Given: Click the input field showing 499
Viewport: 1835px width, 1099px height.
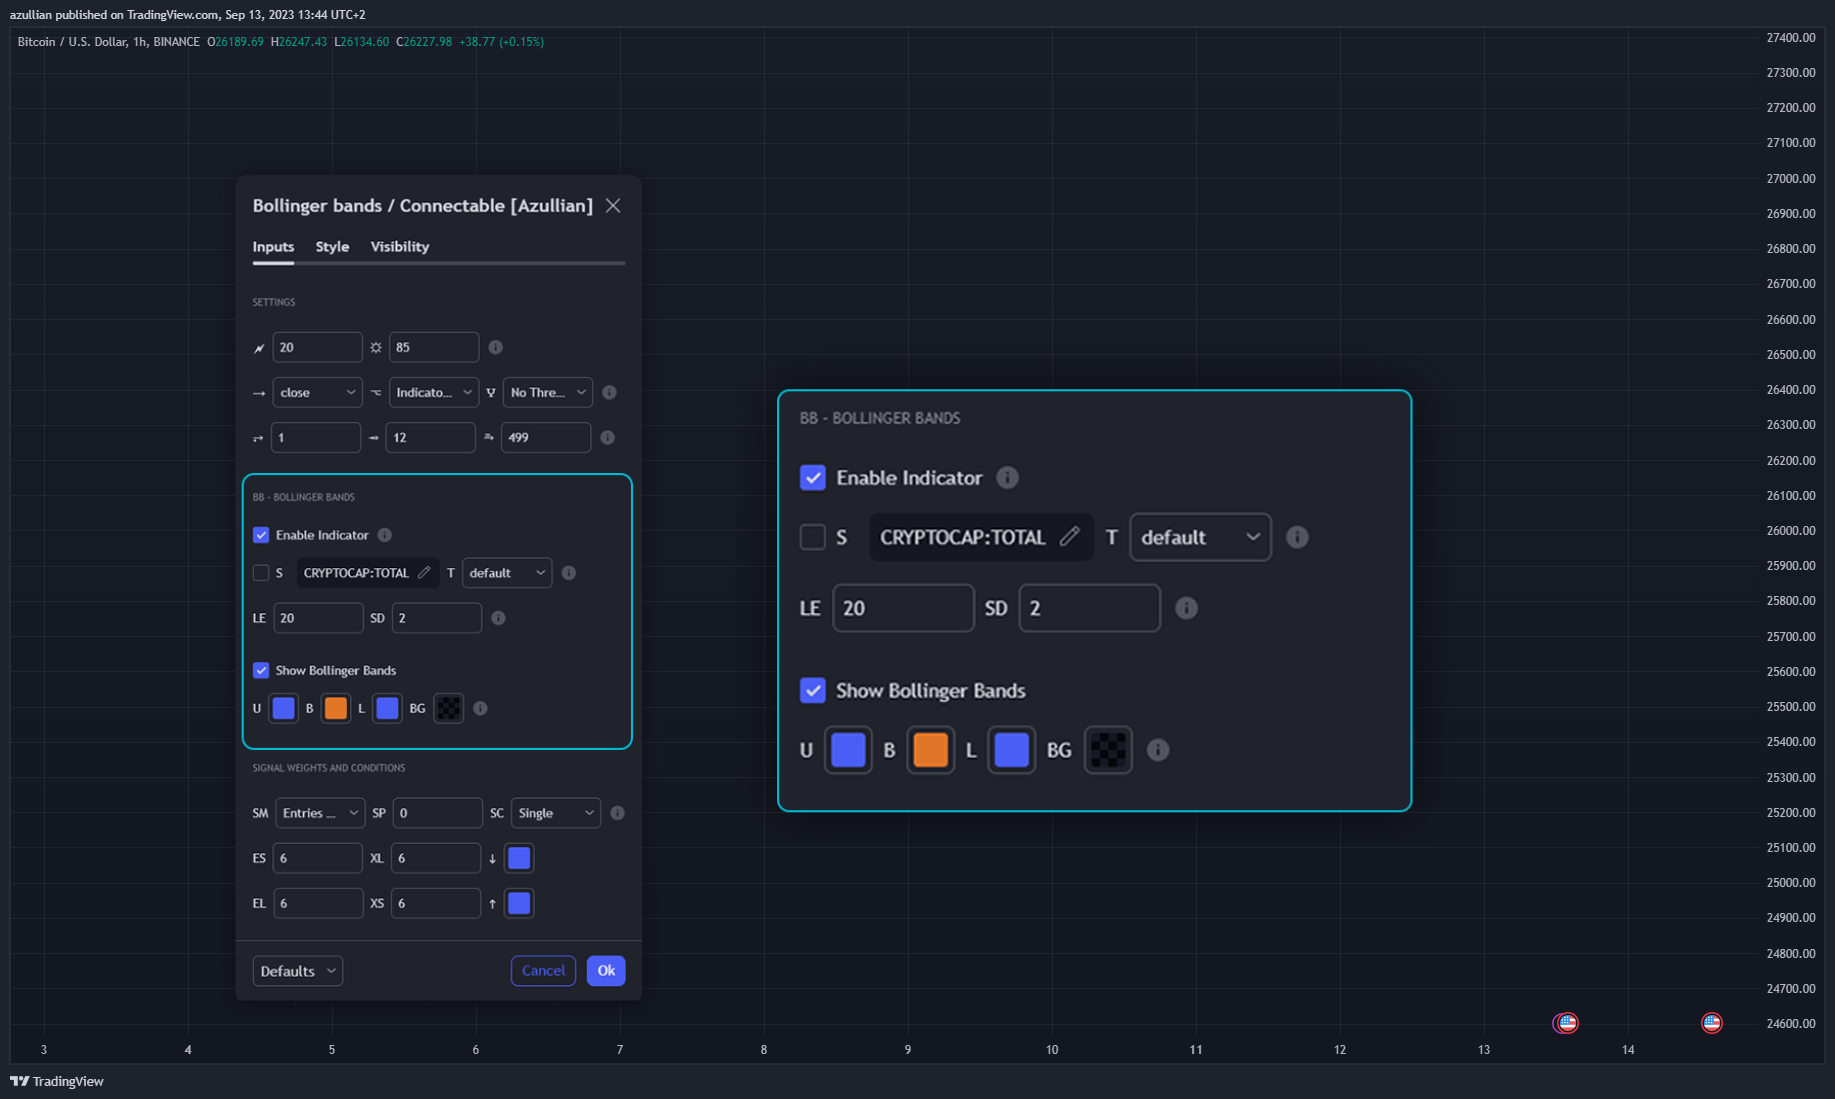Looking at the screenshot, I should tap(546, 437).
